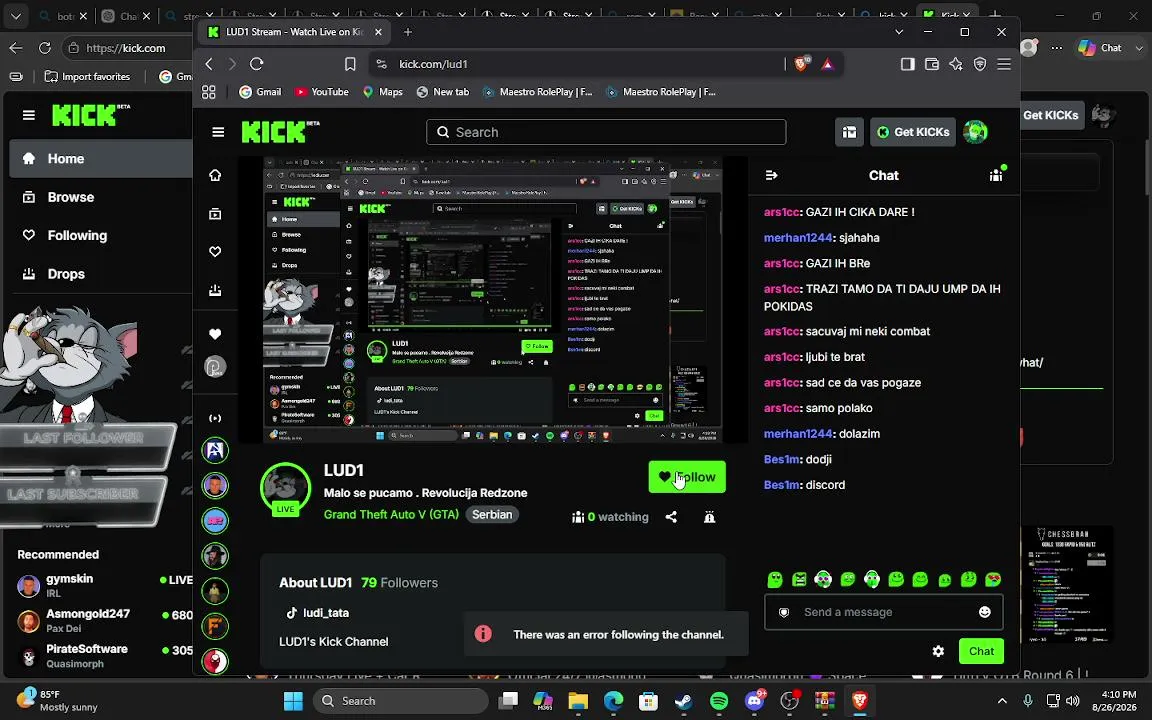Image resolution: width=1152 pixels, height=720 pixels.
Task: Open the Home icon in collapsed Kick sidebar
Action: point(215,175)
